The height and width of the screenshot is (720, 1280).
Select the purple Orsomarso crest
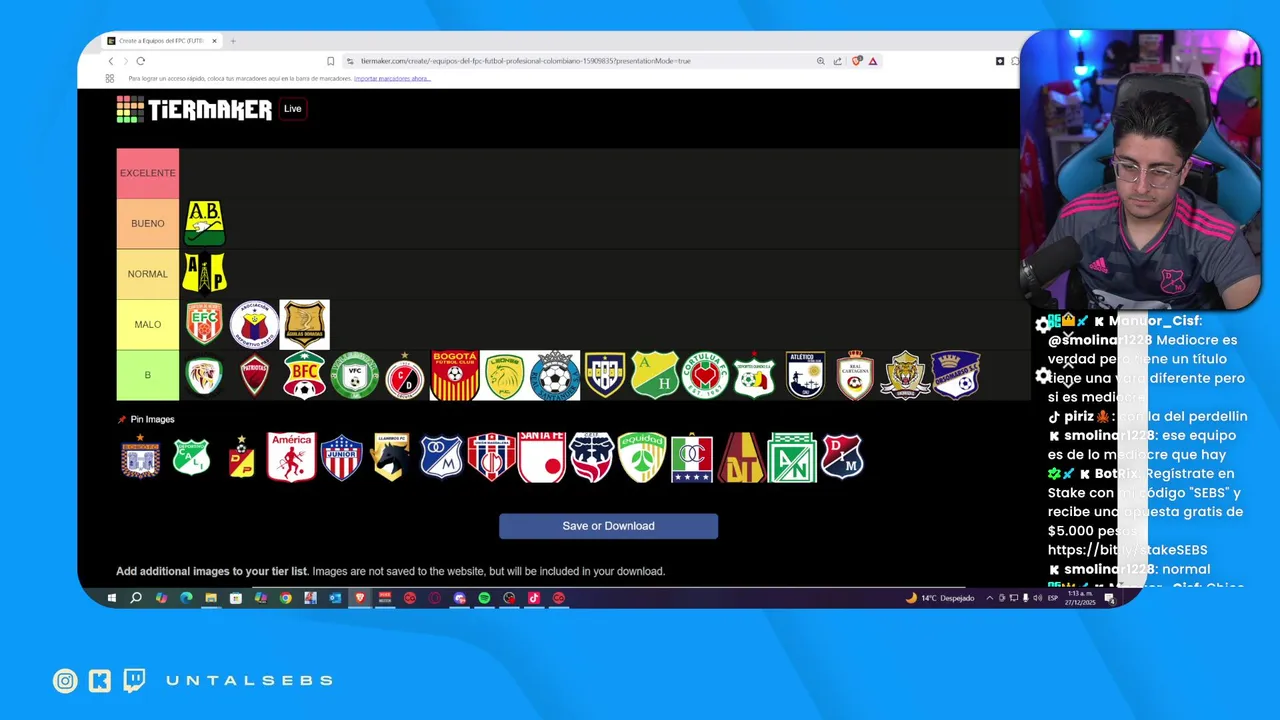[x=955, y=375]
